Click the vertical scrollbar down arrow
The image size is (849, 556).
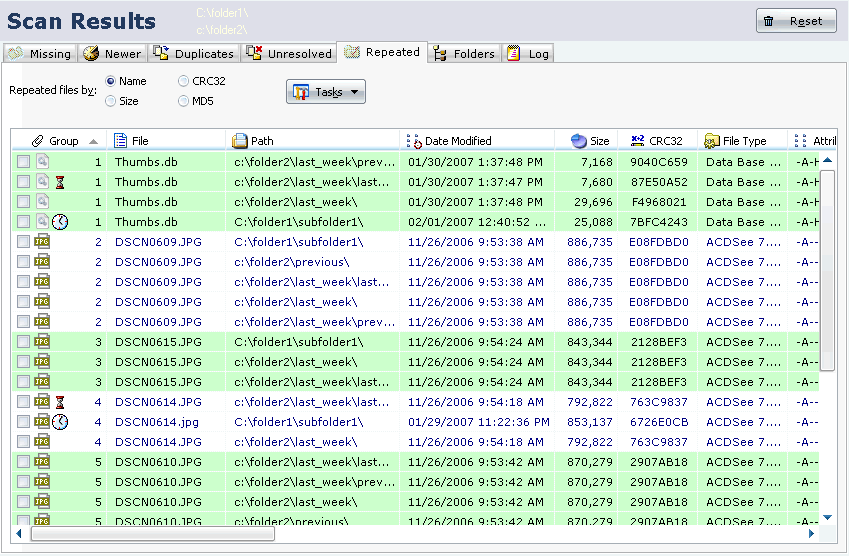click(827, 517)
